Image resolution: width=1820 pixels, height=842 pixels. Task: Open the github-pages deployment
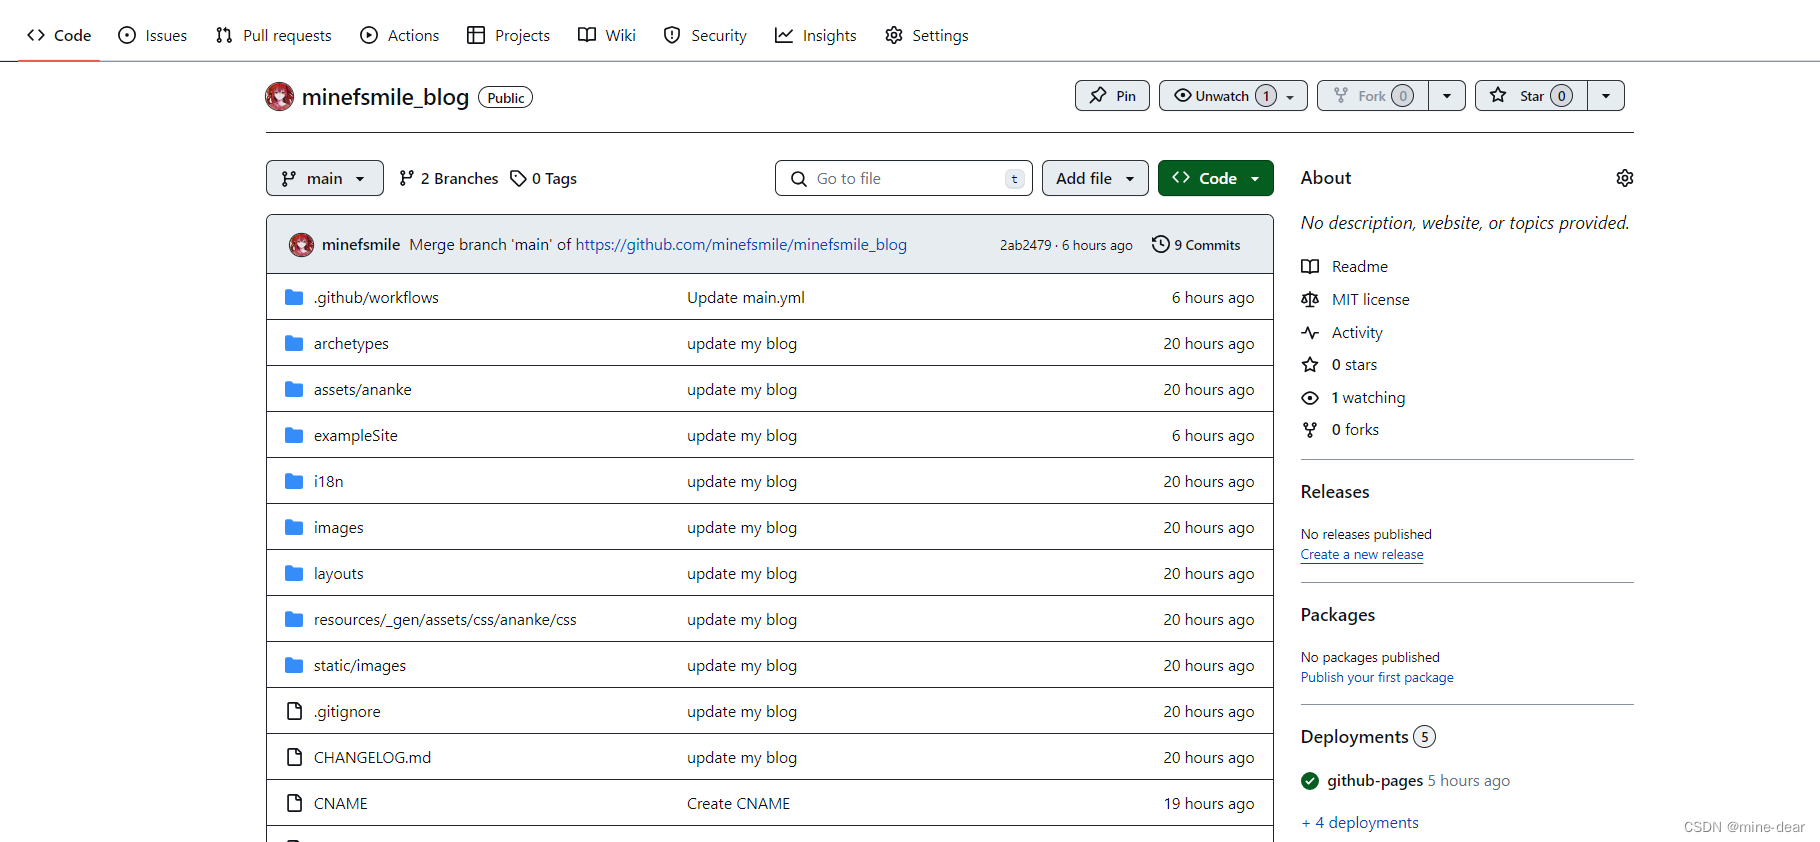coord(1375,780)
